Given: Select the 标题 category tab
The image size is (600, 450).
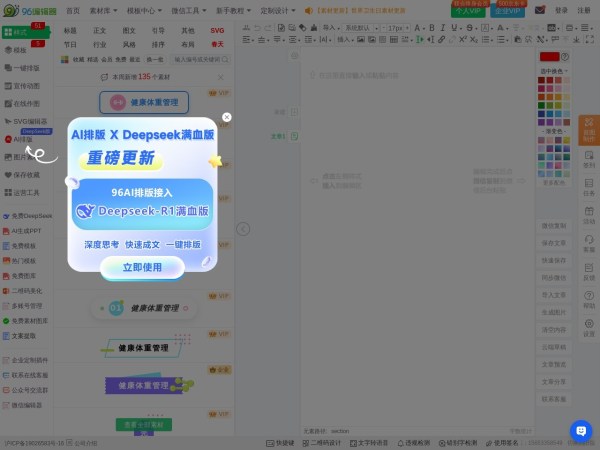Looking at the screenshot, I should [x=70, y=31].
